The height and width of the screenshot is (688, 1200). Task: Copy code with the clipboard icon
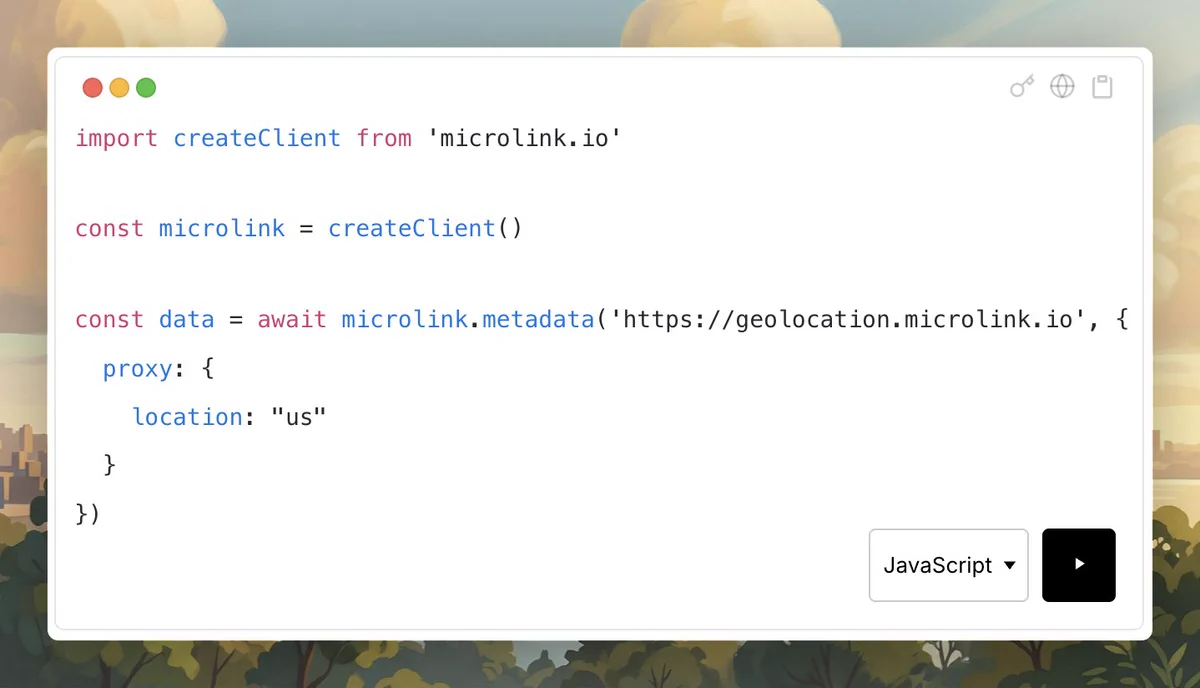(x=1102, y=87)
